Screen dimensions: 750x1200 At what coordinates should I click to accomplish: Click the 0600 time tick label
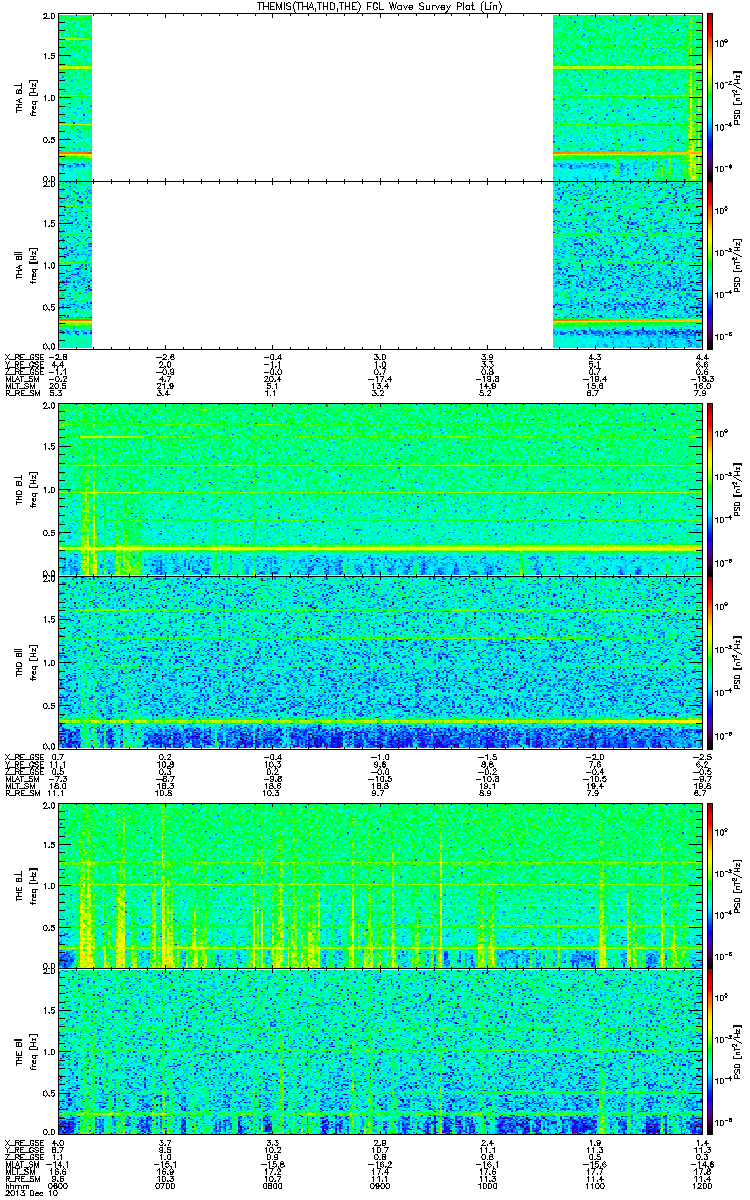(x=60, y=1184)
